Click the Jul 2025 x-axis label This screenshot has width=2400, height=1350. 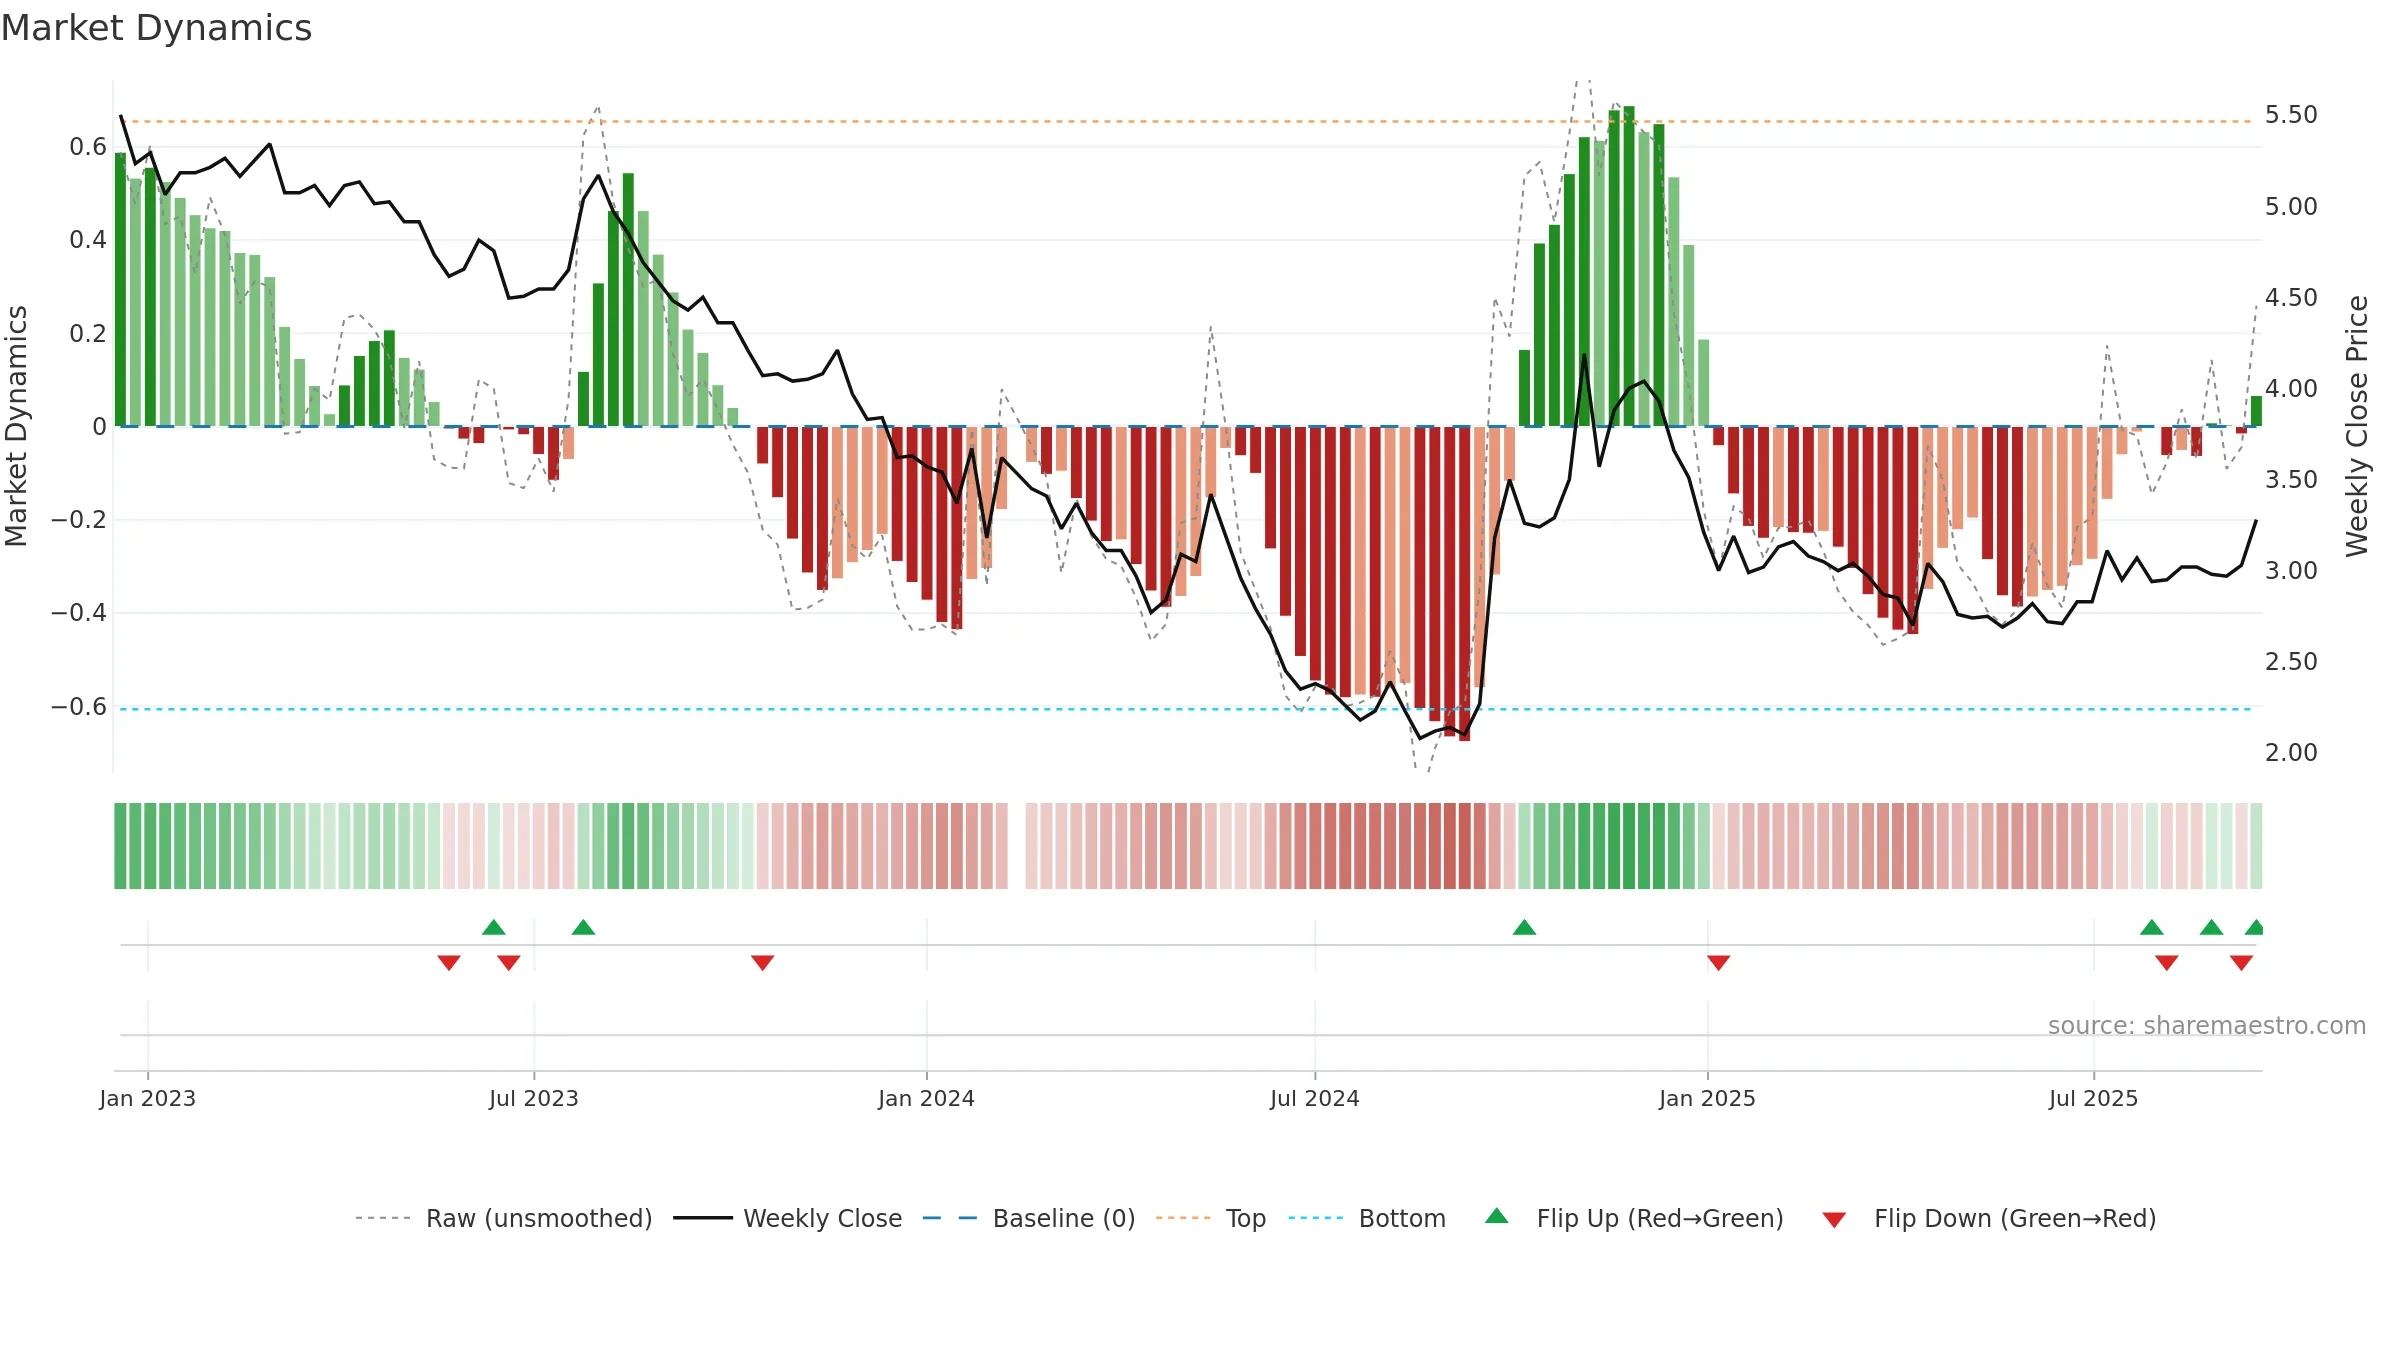[x=2094, y=1098]
